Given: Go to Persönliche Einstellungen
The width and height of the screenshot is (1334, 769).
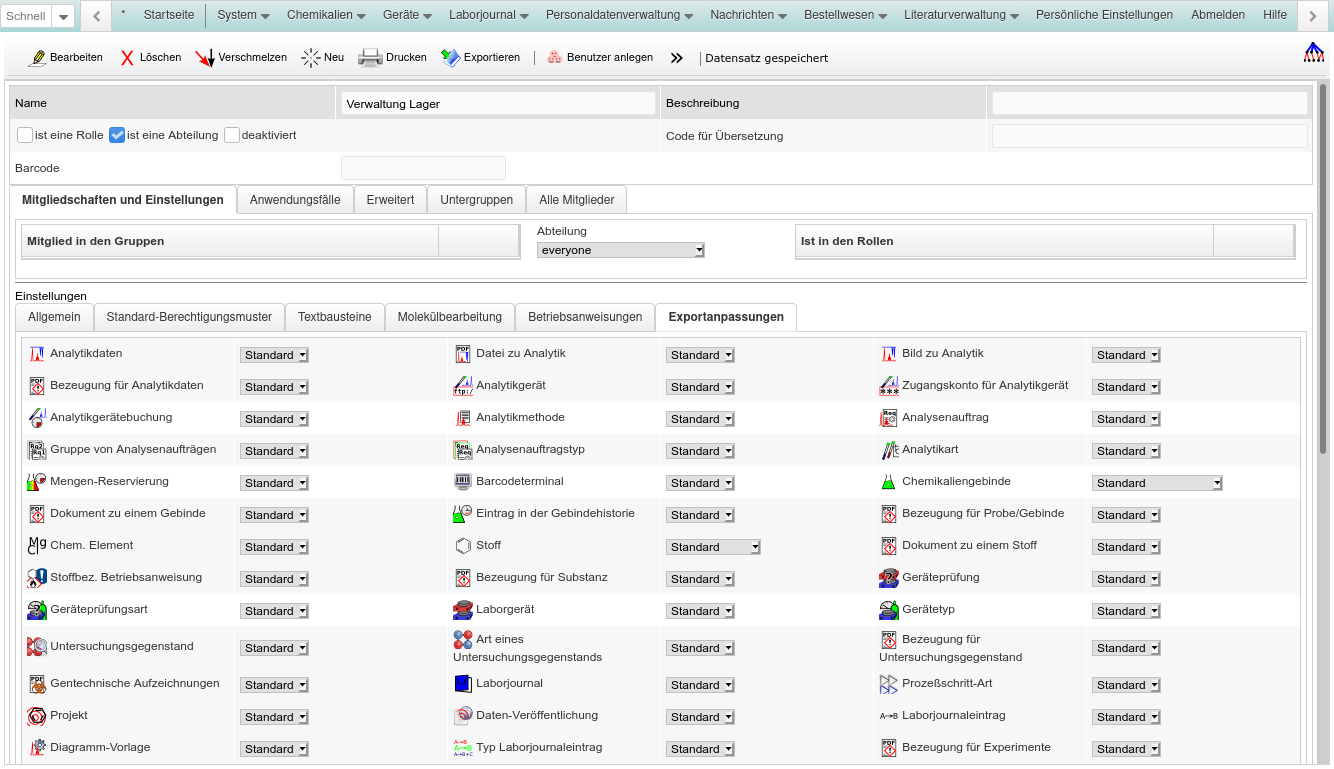Looking at the screenshot, I should point(1104,15).
